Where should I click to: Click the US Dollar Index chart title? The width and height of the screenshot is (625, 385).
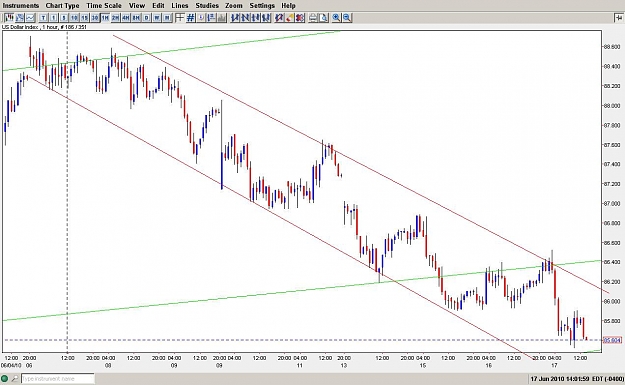(44, 27)
